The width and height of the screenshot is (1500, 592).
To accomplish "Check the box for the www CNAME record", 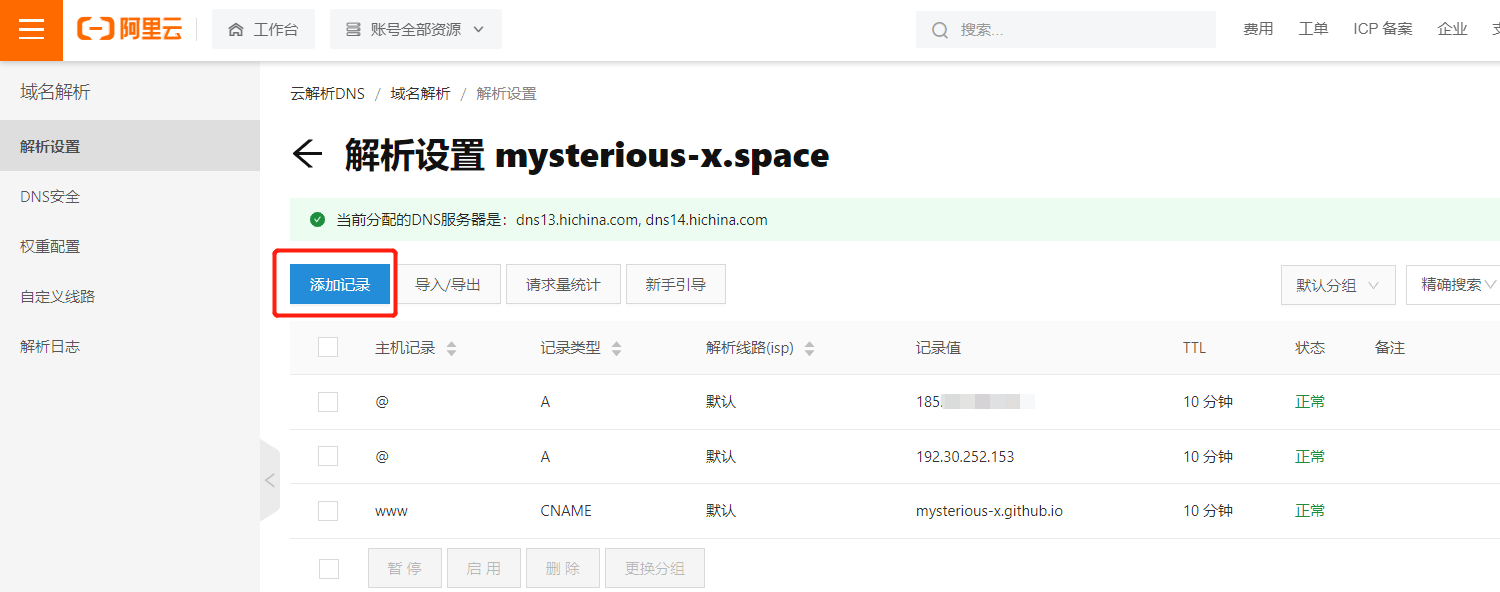I will [x=328, y=511].
